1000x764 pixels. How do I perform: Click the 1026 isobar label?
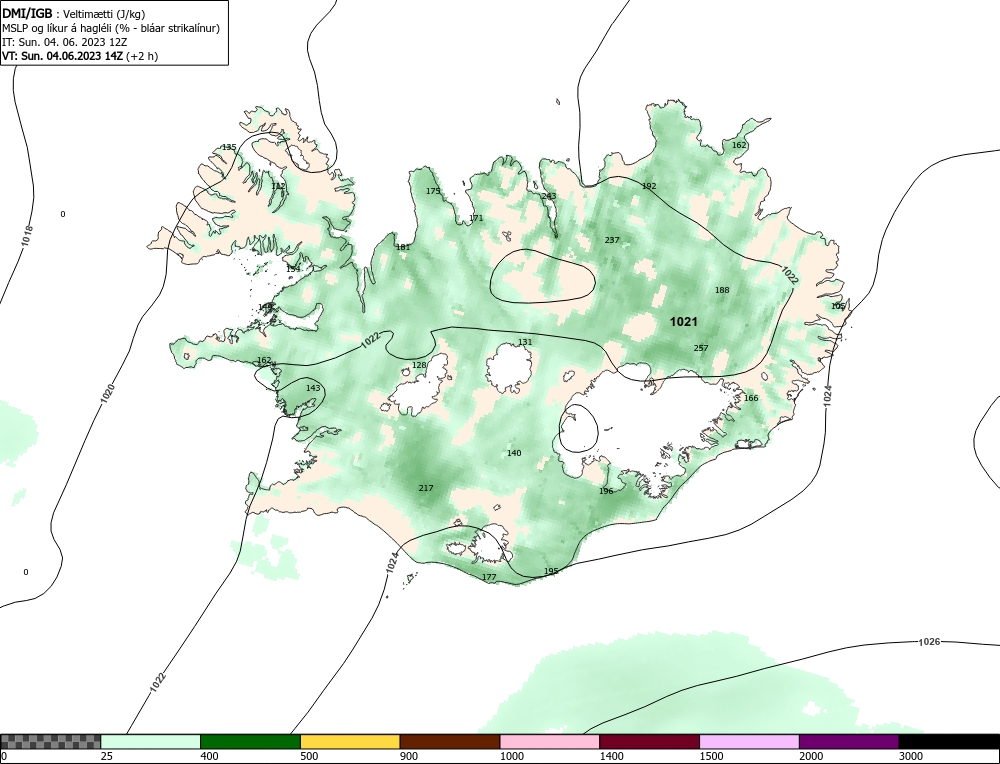(x=929, y=642)
